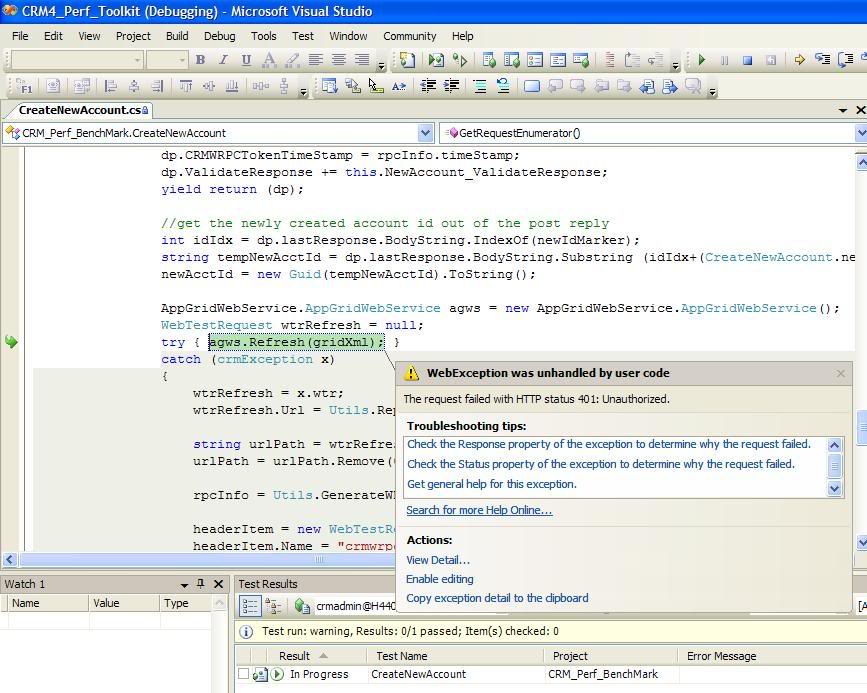The width and height of the screenshot is (867, 693).
Task: Select the CreateNewAccount.cs tab
Action: coord(83,110)
